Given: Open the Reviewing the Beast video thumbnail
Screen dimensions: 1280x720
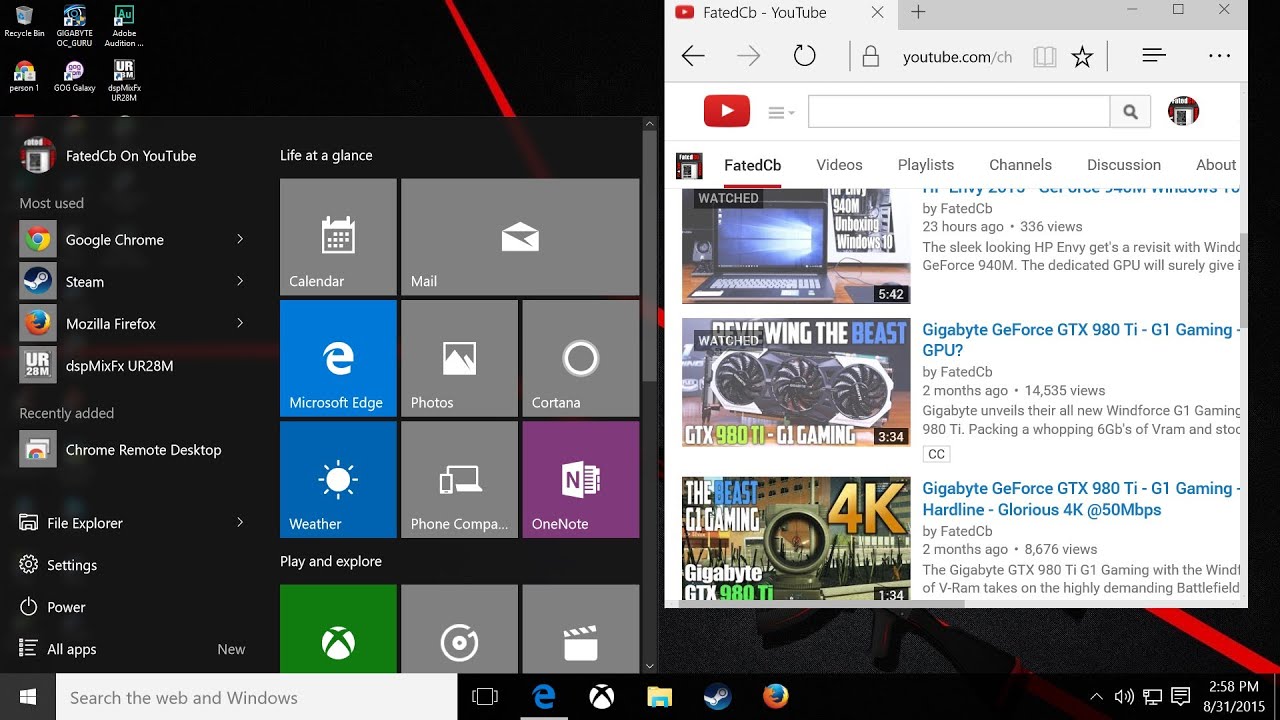Looking at the screenshot, I should tap(796, 382).
